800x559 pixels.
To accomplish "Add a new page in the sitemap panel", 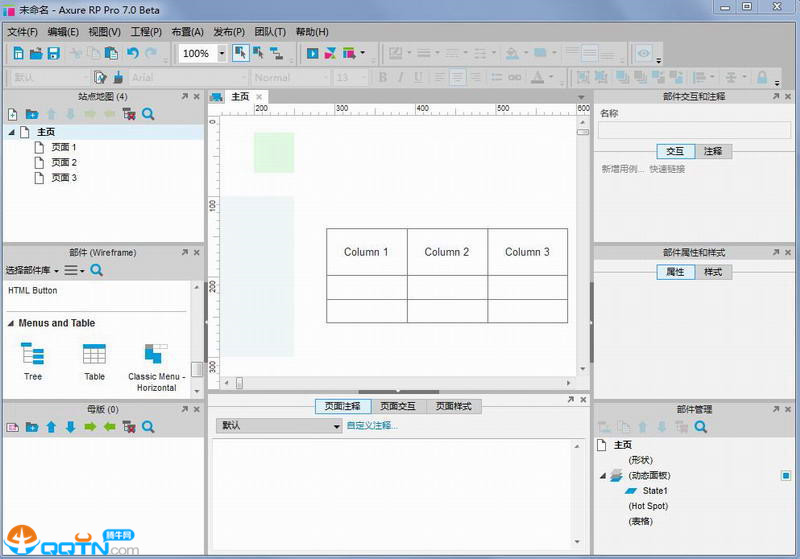I will [x=13, y=115].
